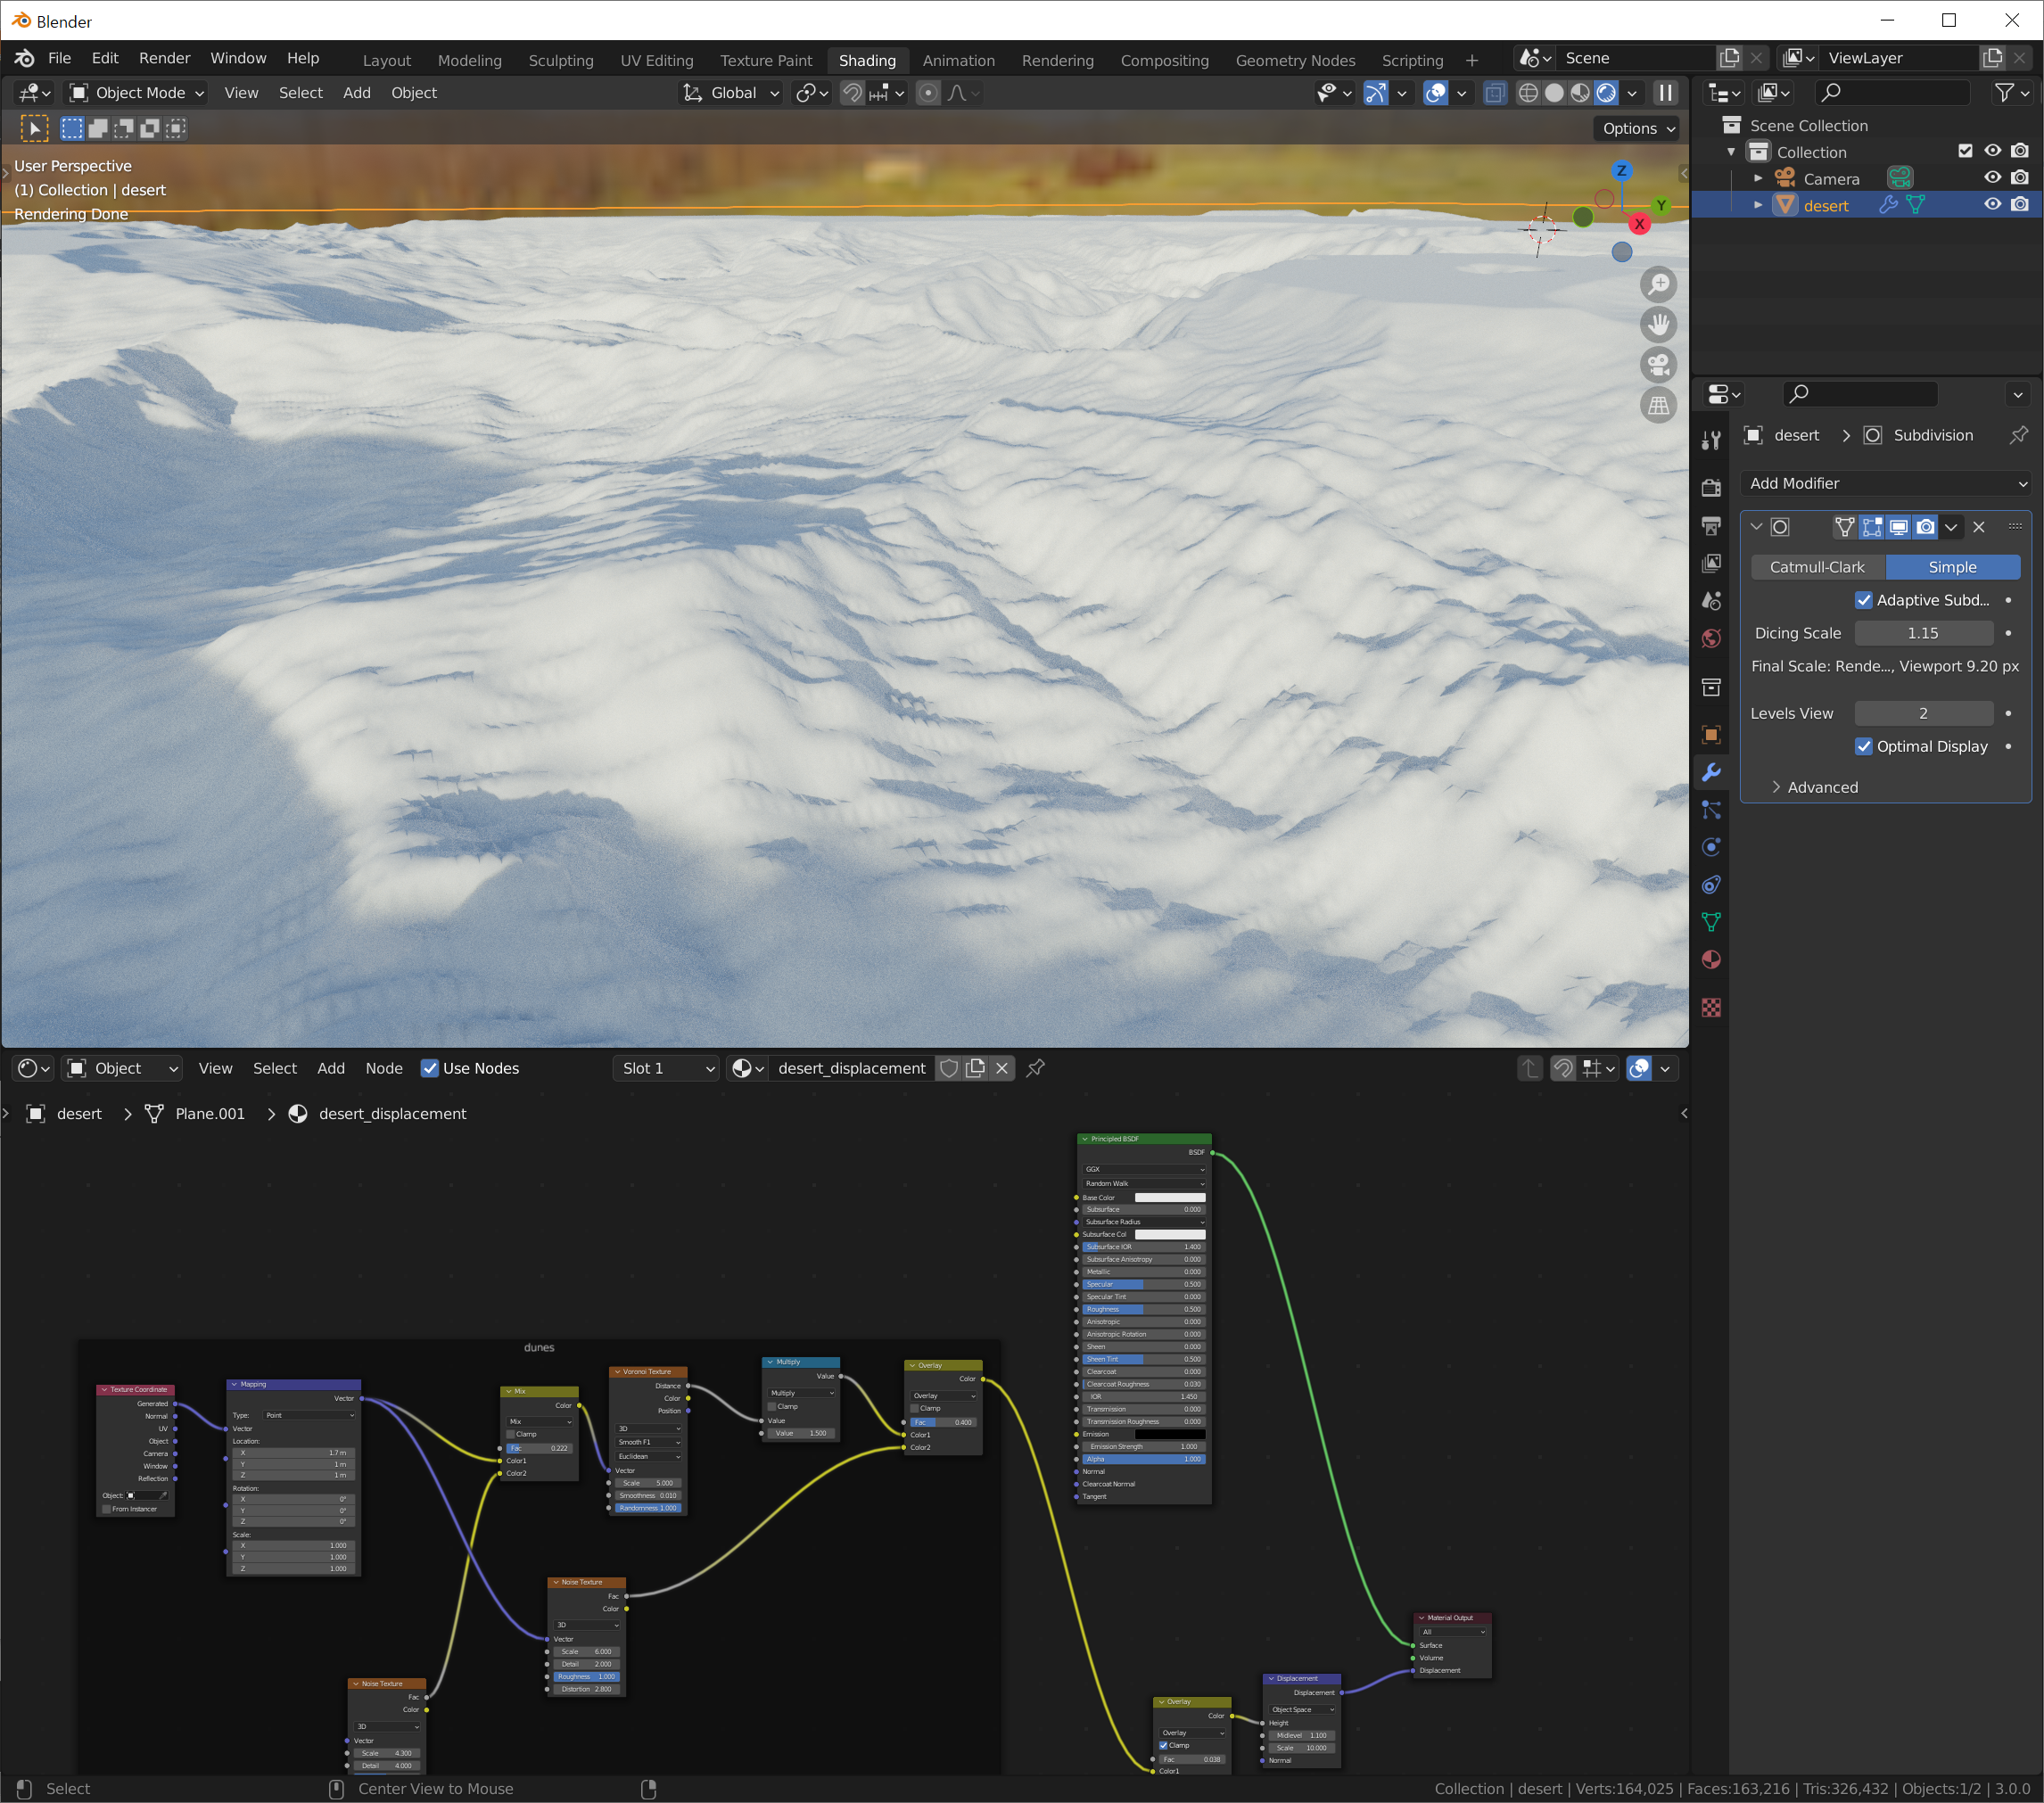Switch to the Geometry Nodes workspace tab
This screenshot has height=1803, width=2044.
tap(1295, 60)
